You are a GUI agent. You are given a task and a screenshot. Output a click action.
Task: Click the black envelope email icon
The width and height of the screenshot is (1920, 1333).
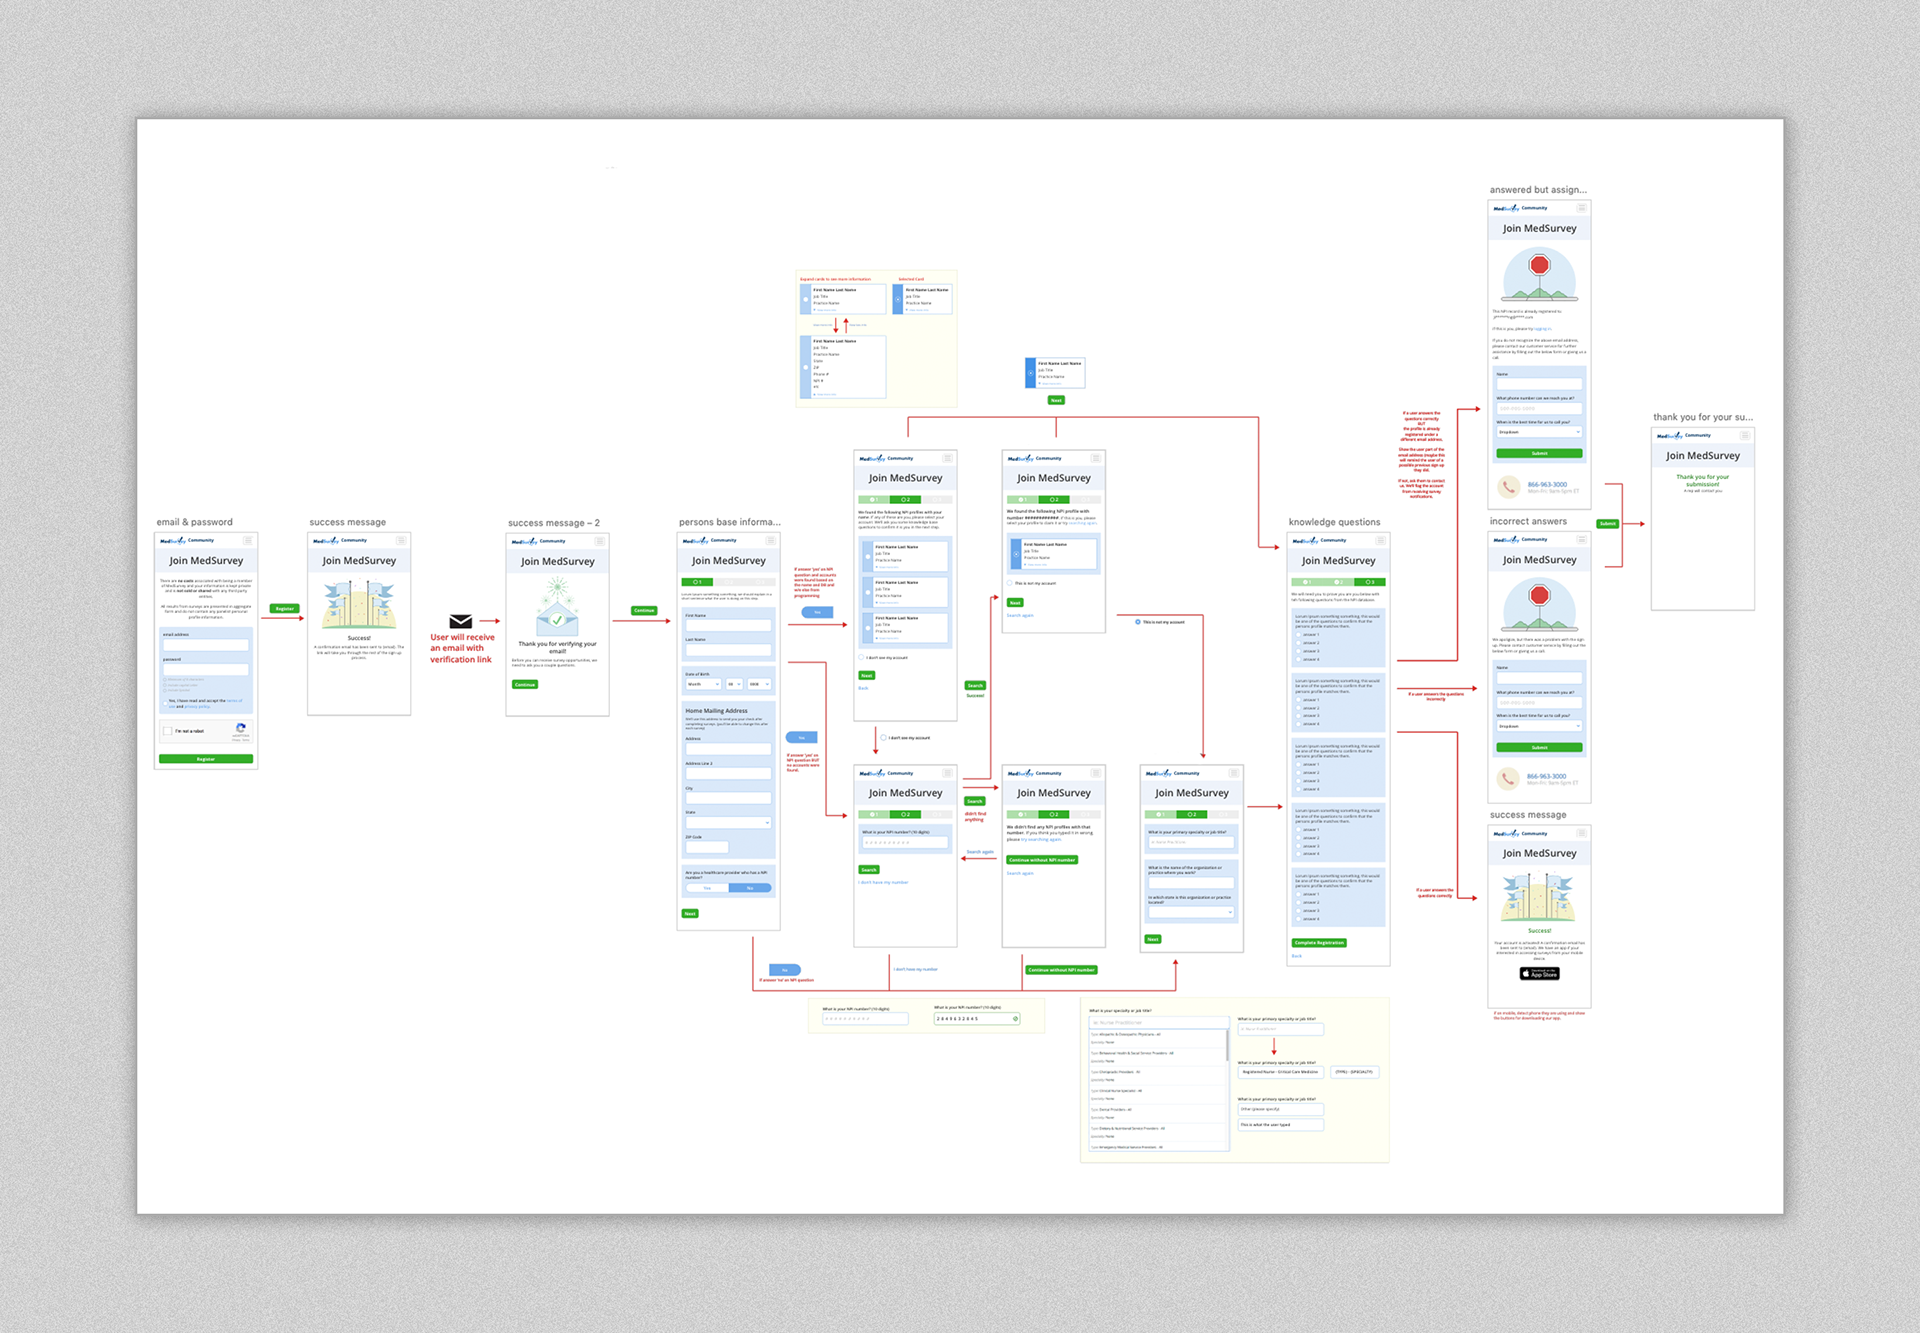click(460, 622)
